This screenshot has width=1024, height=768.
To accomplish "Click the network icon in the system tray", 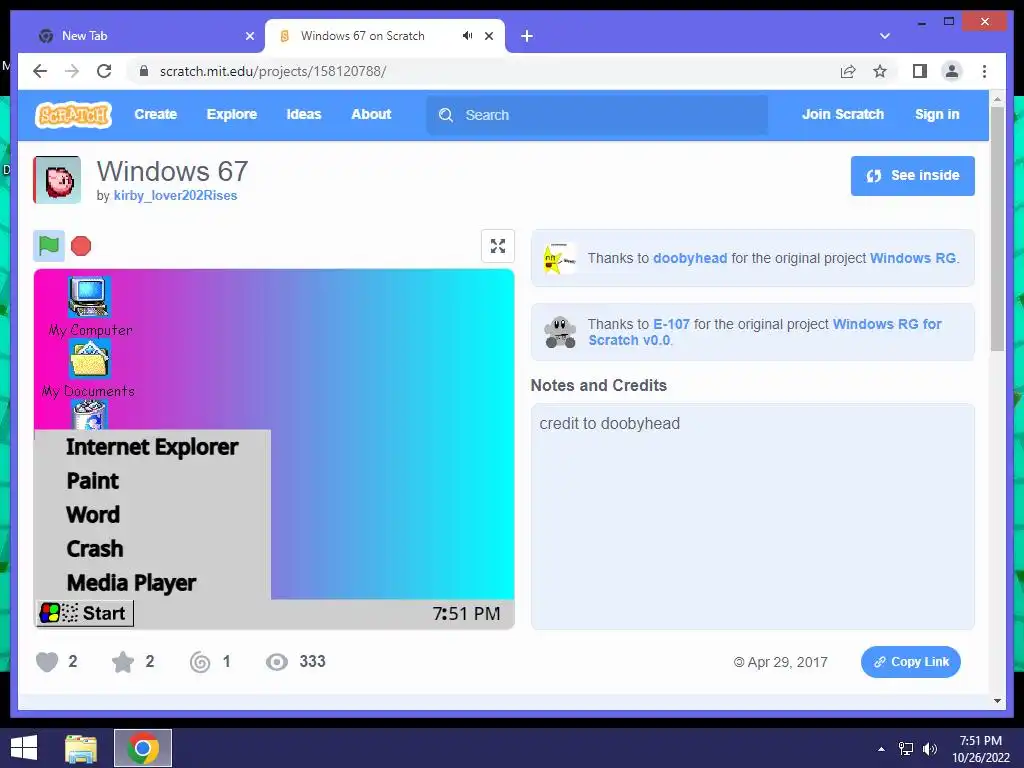I will (x=906, y=749).
